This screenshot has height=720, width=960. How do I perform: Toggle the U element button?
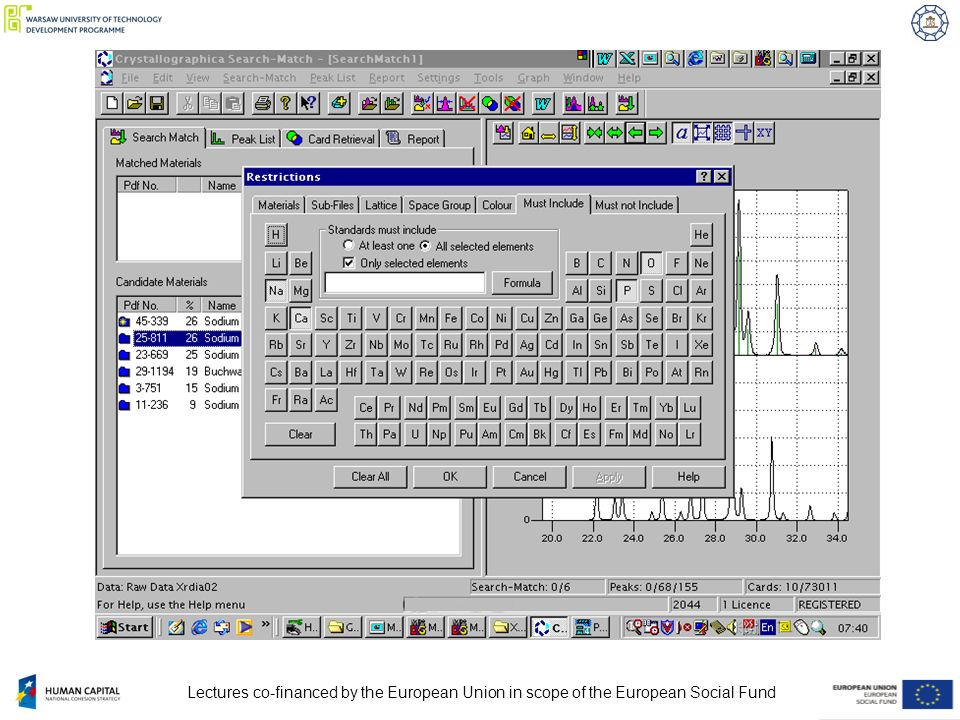pyautogui.click(x=414, y=434)
